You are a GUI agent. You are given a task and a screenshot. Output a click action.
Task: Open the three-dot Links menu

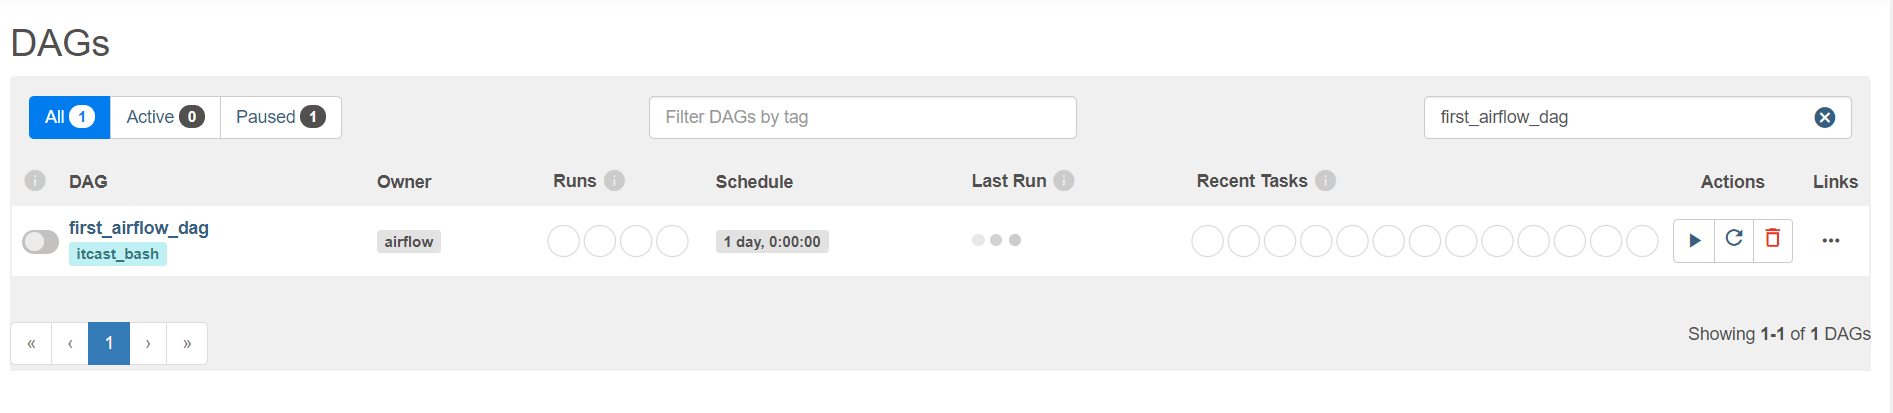pyautogui.click(x=1831, y=241)
